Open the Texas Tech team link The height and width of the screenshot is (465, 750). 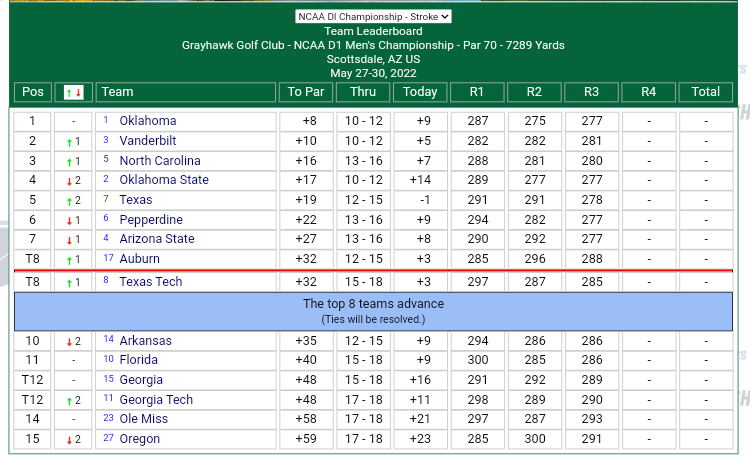pyautogui.click(x=151, y=282)
